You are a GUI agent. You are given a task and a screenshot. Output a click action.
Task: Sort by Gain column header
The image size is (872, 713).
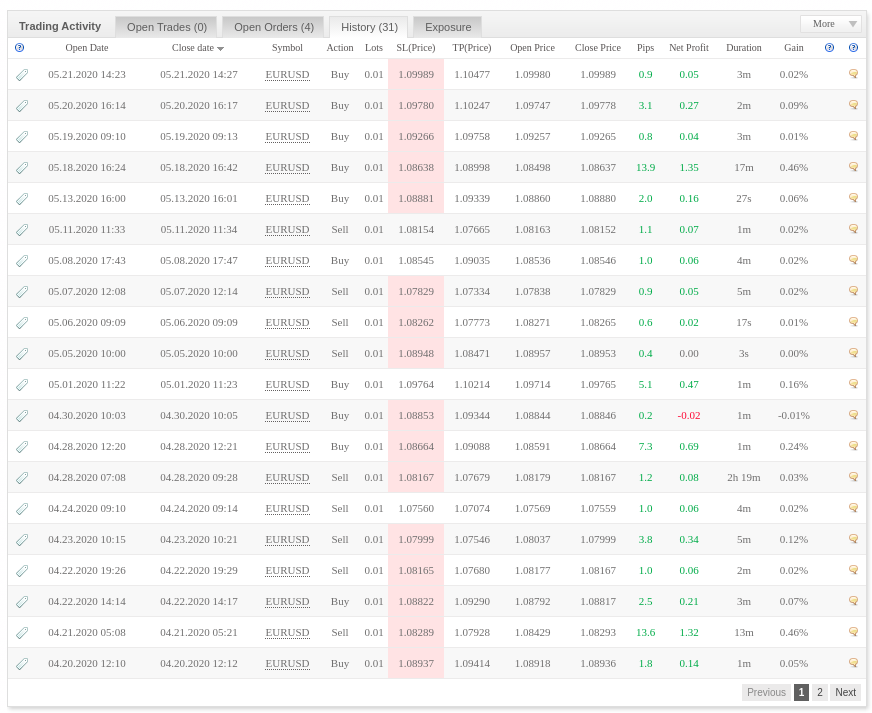(x=794, y=48)
